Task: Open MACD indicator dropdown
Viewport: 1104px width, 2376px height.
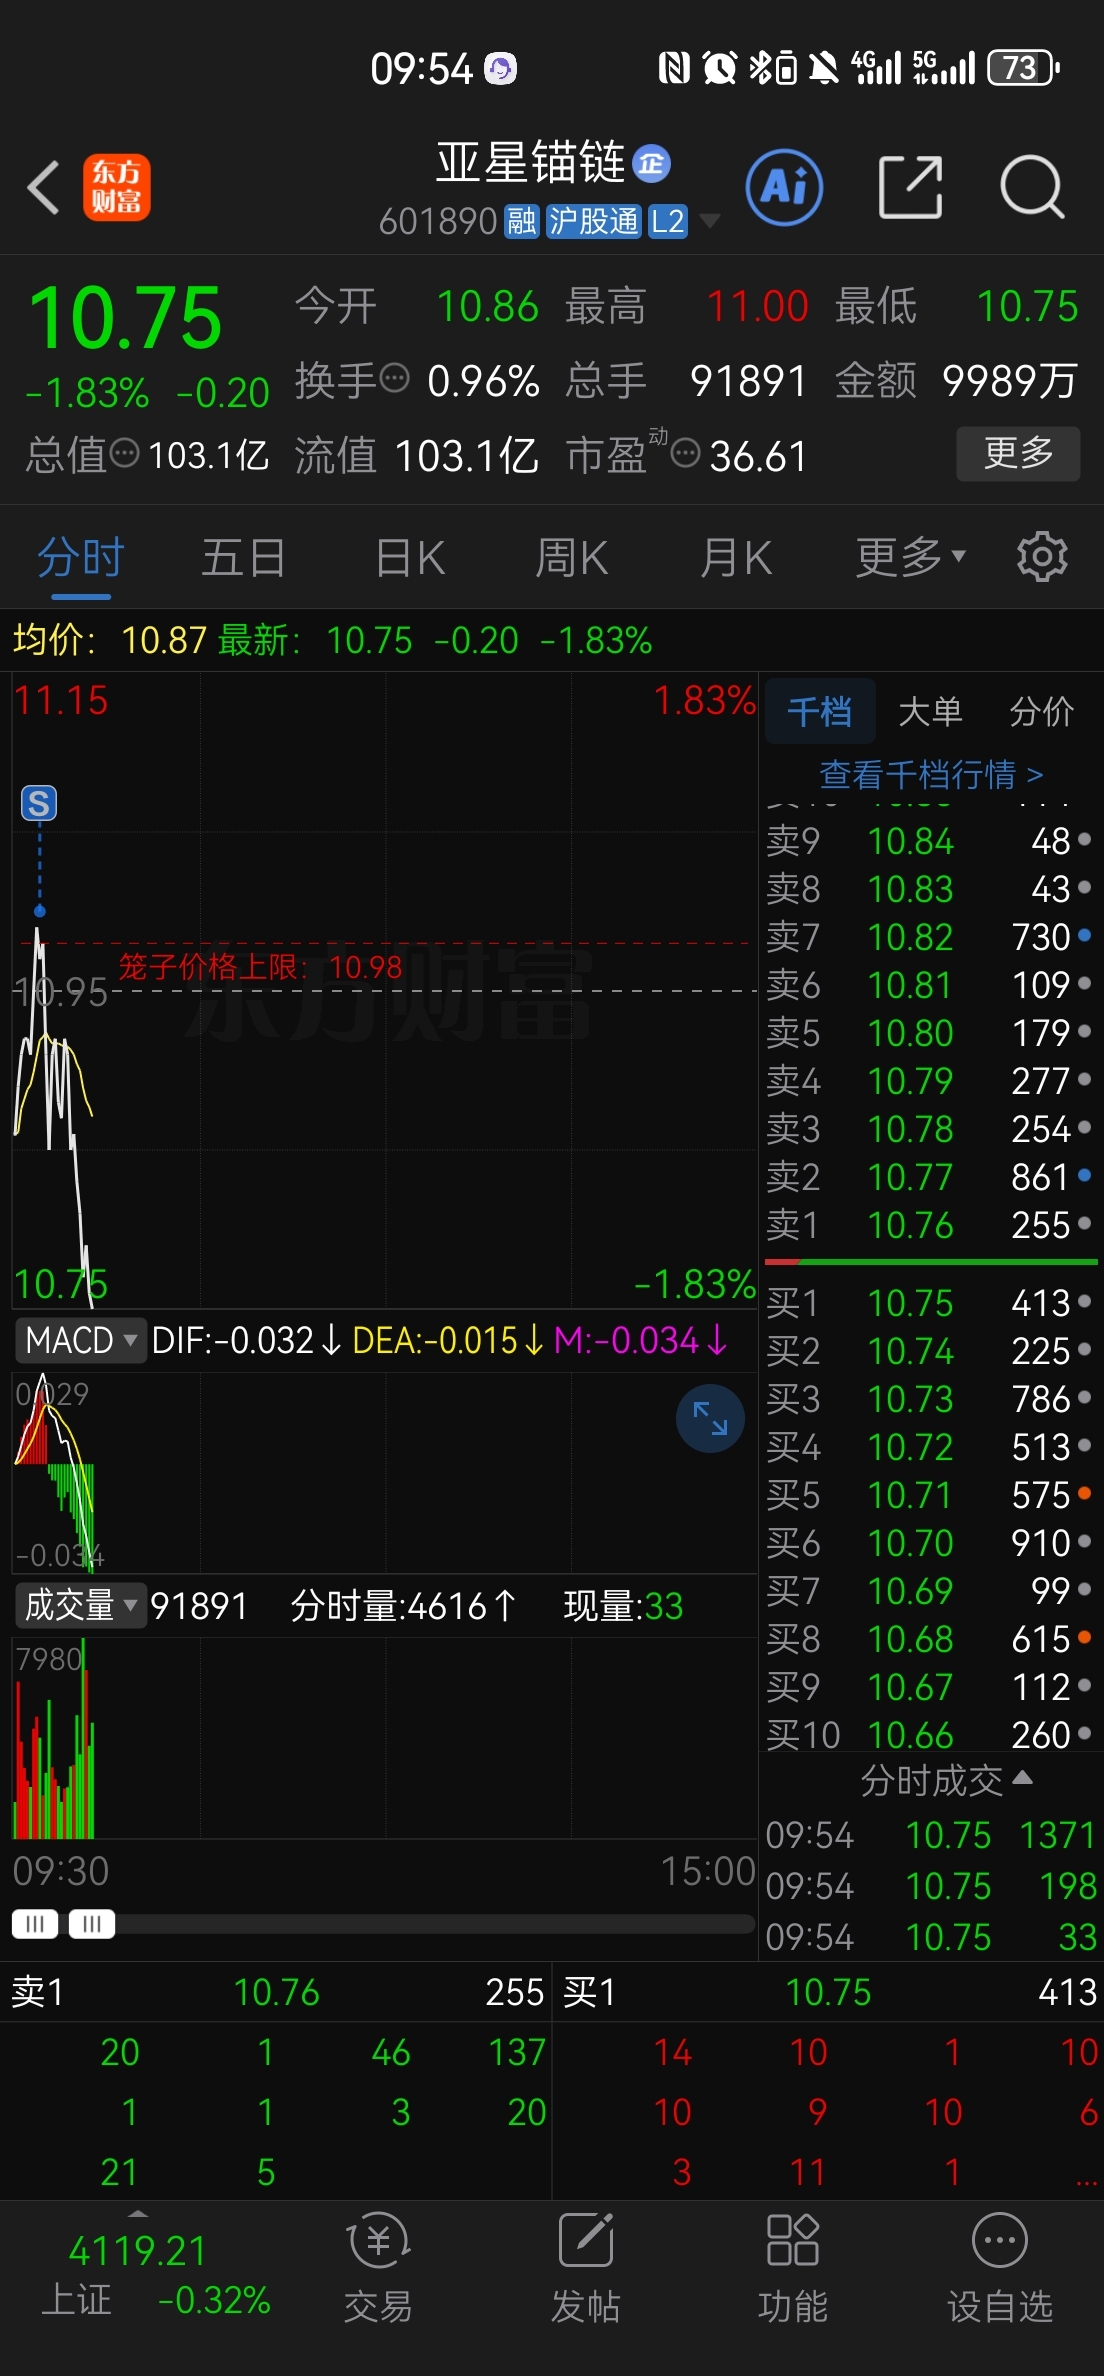Action: [x=80, y=1340]
